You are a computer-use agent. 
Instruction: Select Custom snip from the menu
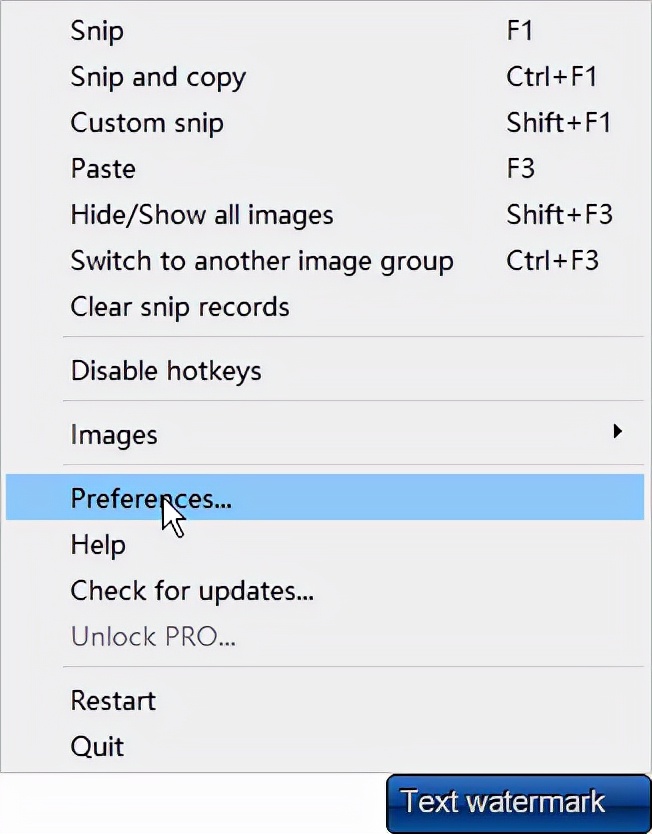pyautogui.click(x=147, y=123)
